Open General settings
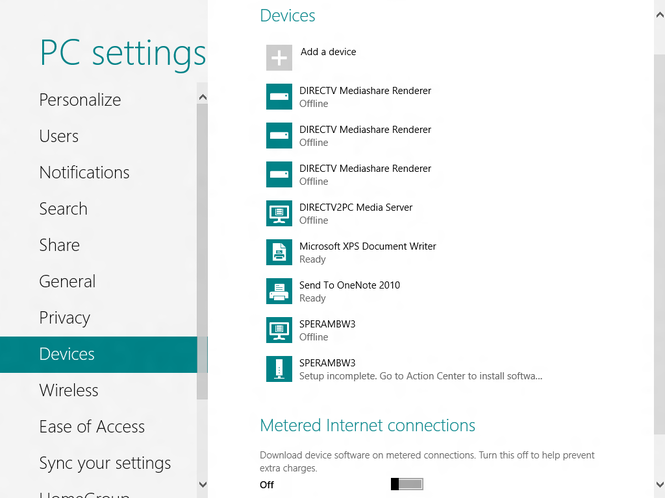 (67, 281)
